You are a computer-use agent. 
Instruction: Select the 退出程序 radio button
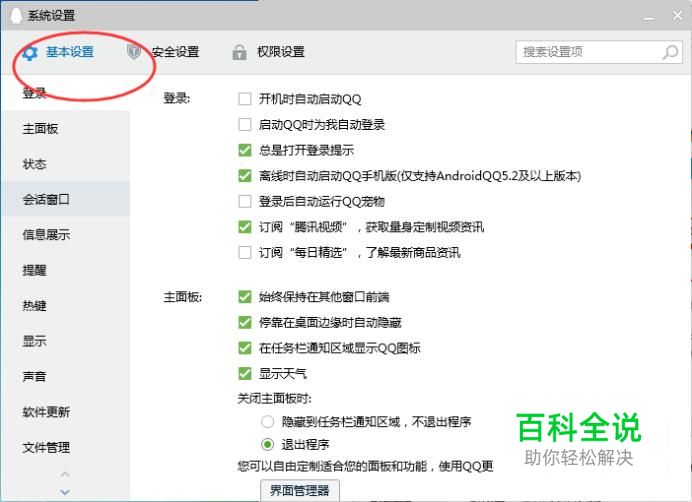click(x=267, y=444)
